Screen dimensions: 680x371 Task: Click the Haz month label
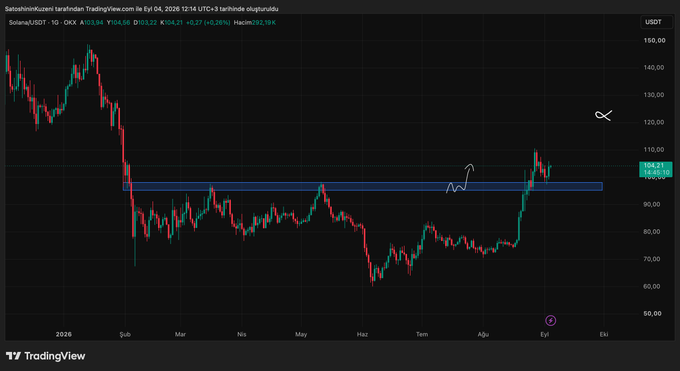362,335
